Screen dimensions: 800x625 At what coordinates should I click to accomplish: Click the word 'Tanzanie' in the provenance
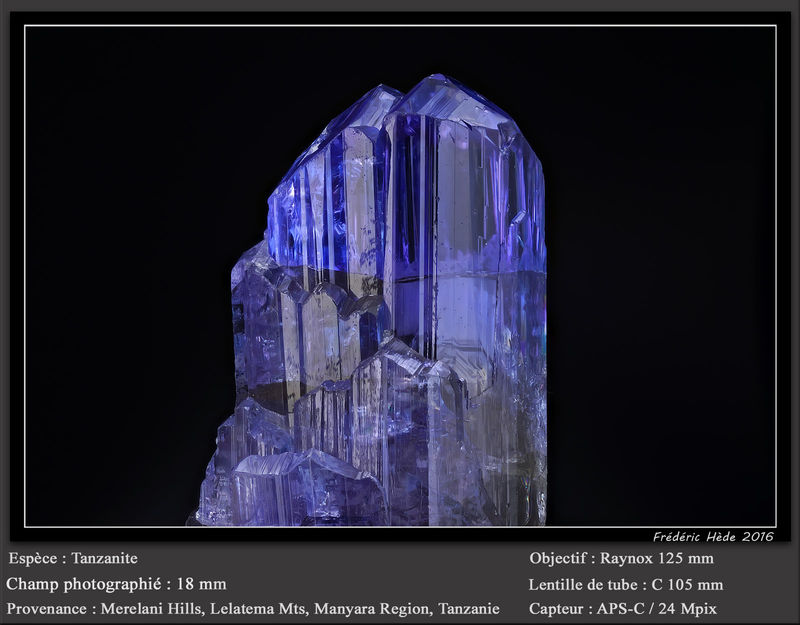(x=469, y=609)
